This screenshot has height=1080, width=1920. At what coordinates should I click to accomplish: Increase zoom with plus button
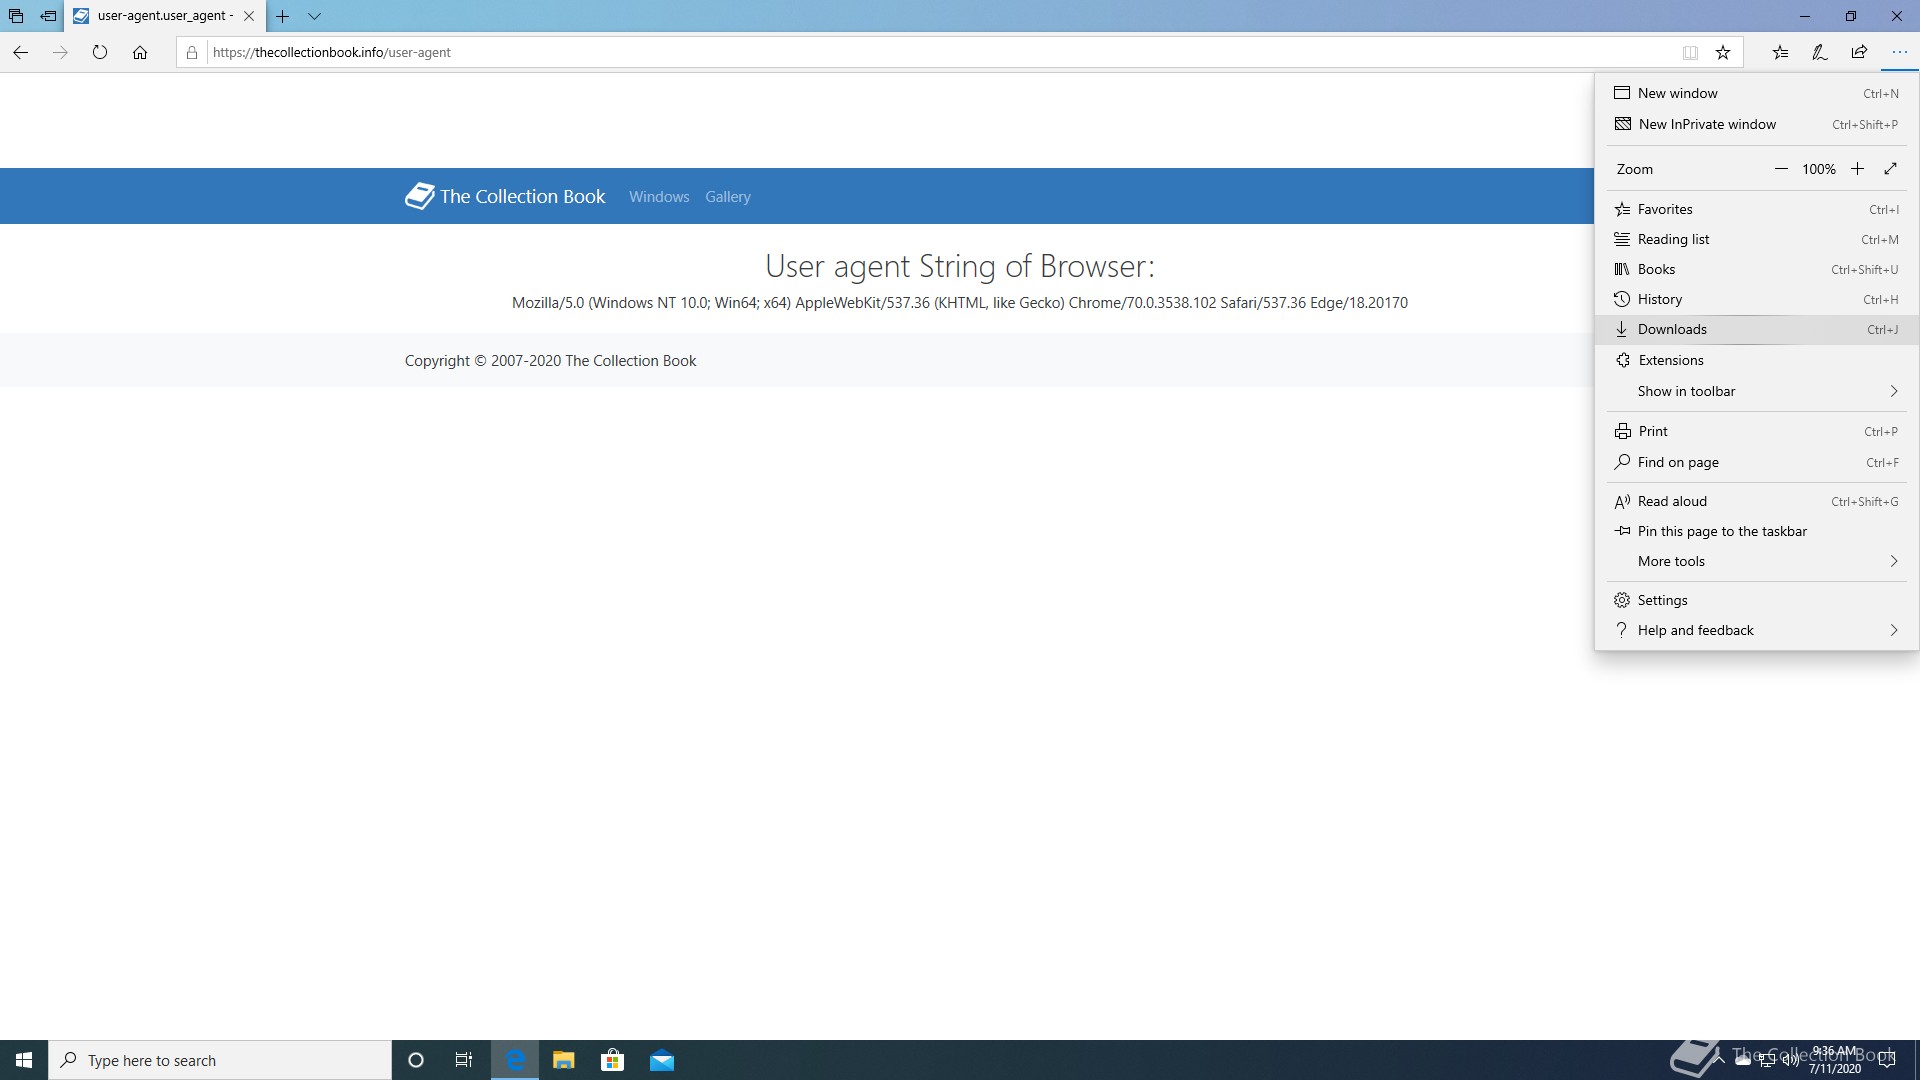pos(1857,169)
